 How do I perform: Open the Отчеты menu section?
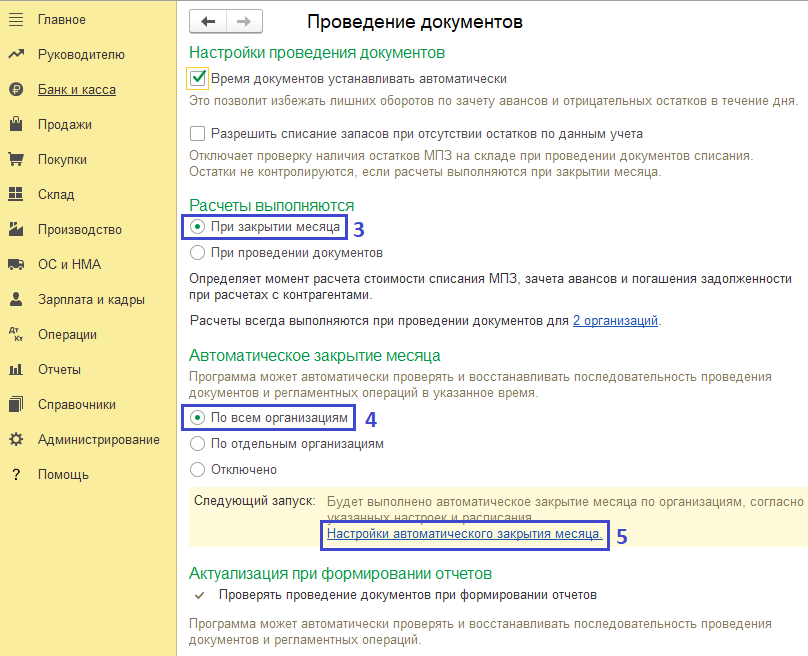click(59, 370)
